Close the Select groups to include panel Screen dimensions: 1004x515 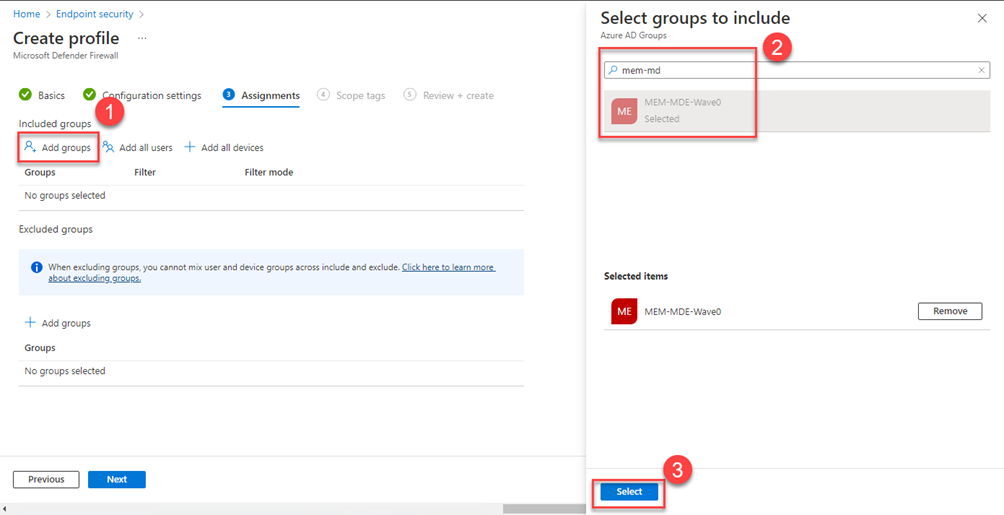pyautogui.click(x=982, y=19)
